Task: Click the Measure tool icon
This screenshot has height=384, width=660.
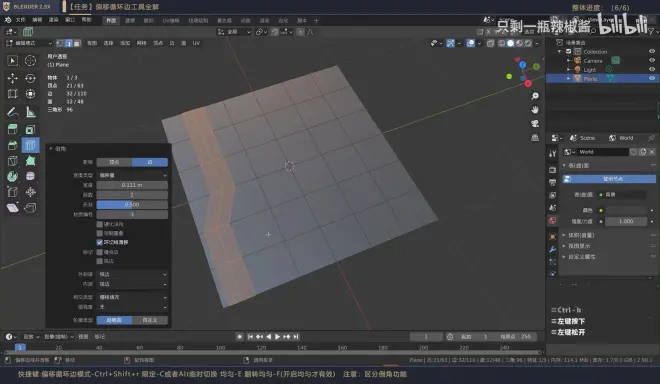Action: pyautogui.click(x=30, y=112)
